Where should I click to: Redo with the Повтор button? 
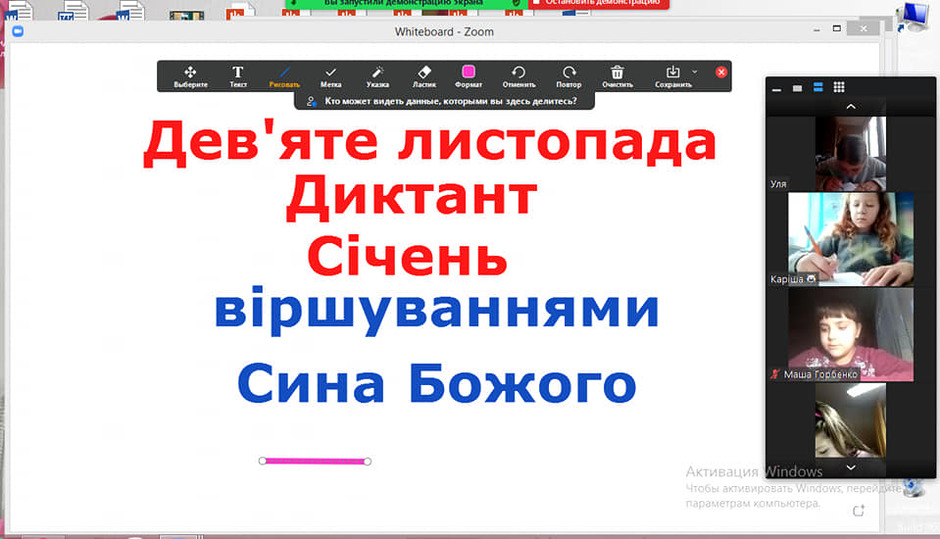point(568,77)
